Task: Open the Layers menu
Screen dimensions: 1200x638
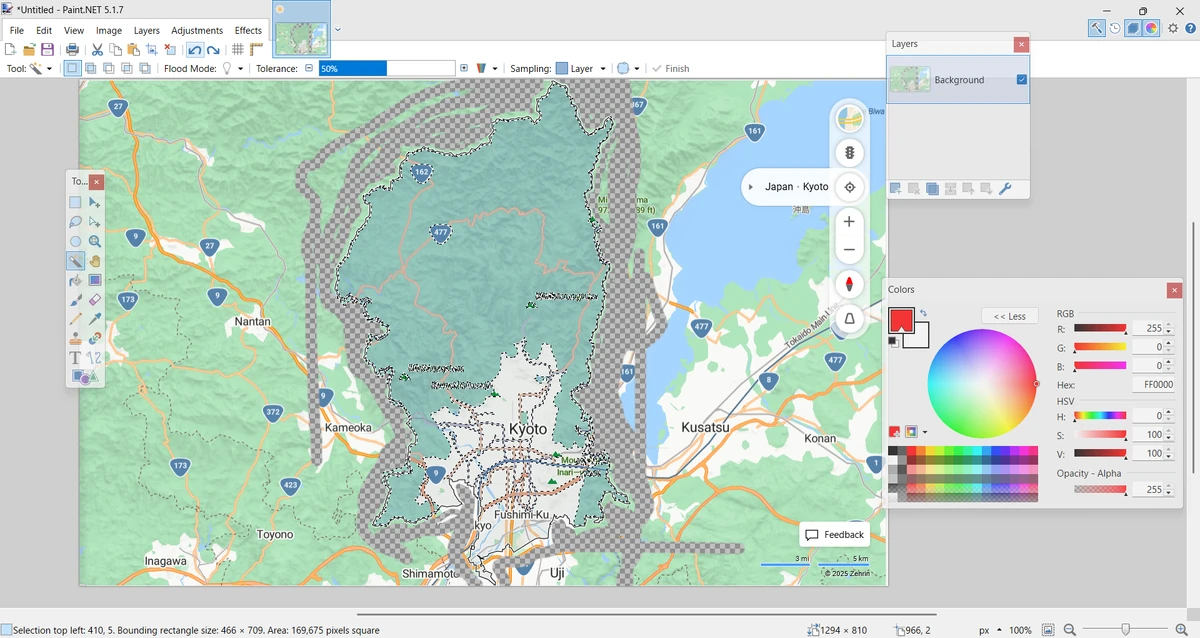Action: 147,30
